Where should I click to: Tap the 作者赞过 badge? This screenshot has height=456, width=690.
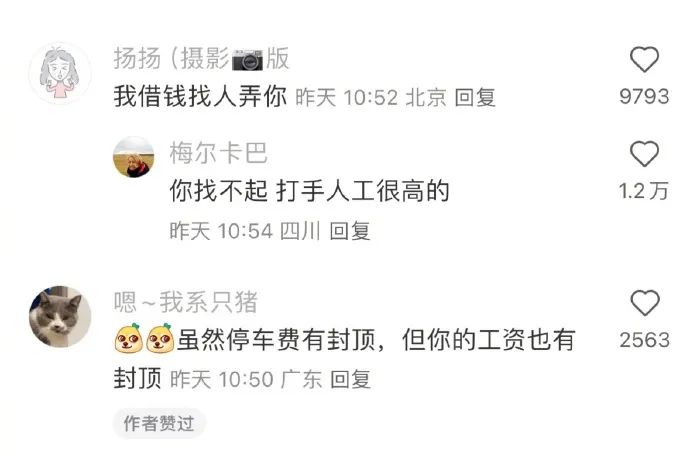point(159,423)
